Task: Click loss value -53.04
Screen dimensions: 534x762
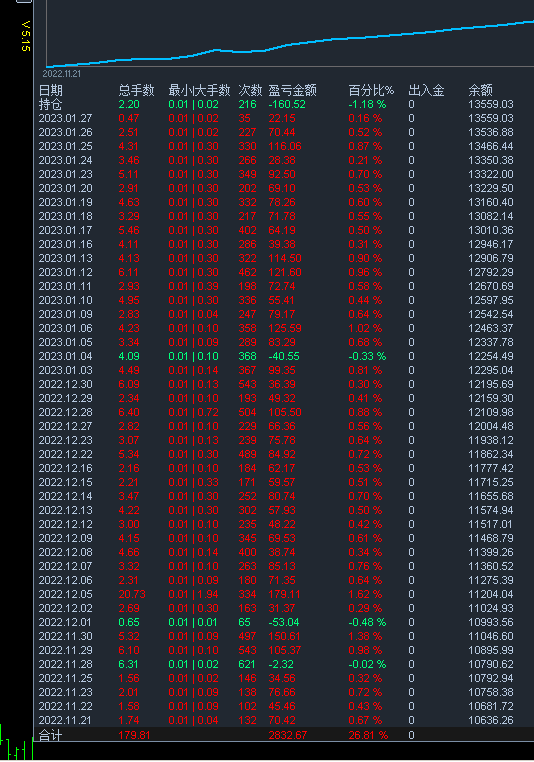Action: point(284,623)
